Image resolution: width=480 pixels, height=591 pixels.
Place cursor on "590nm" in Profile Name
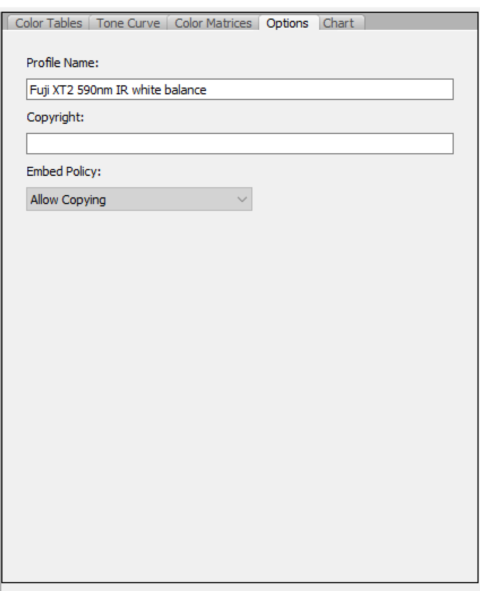95,90
